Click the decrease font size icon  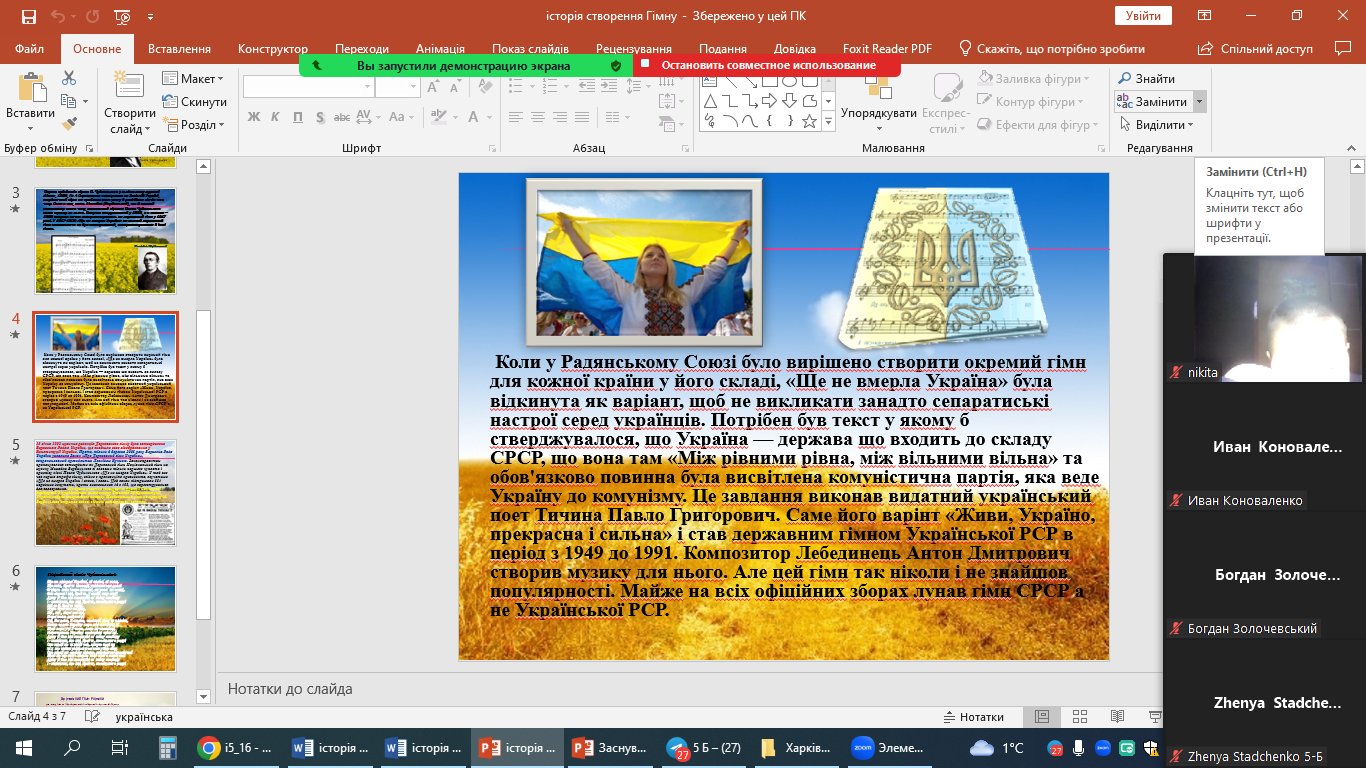(x=455, y=86)
